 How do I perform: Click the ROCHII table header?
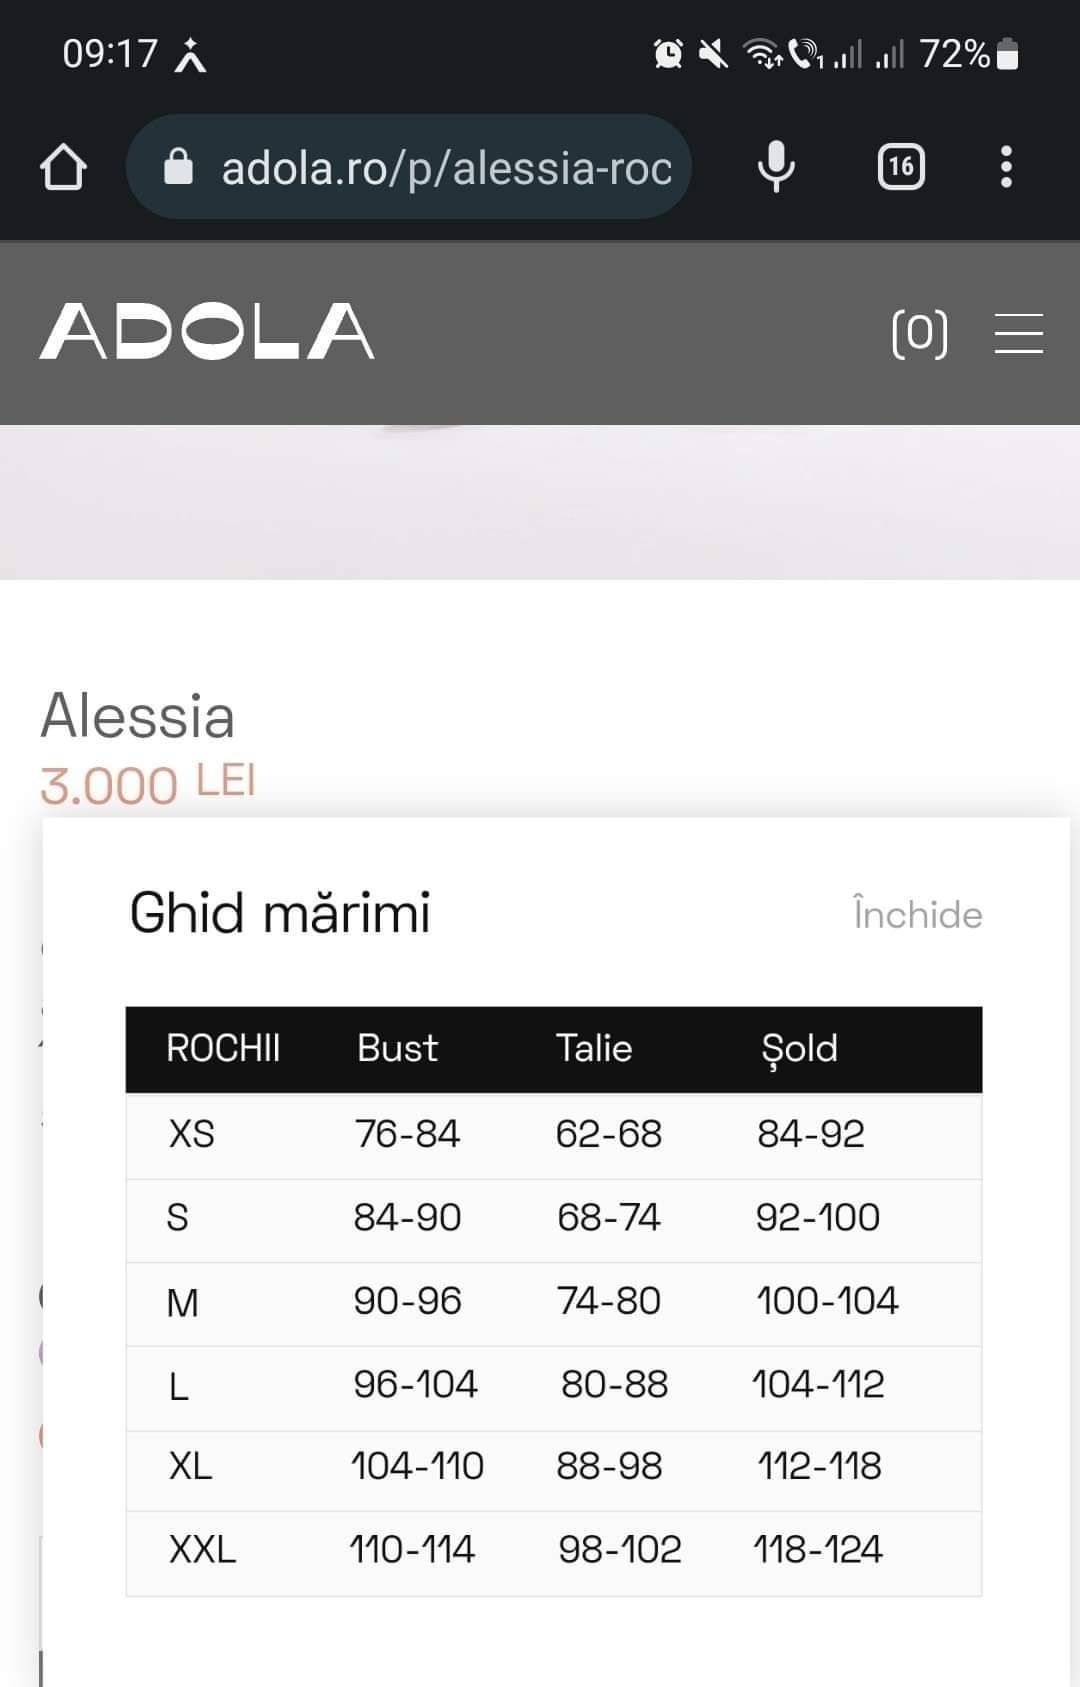point(223,1048)
